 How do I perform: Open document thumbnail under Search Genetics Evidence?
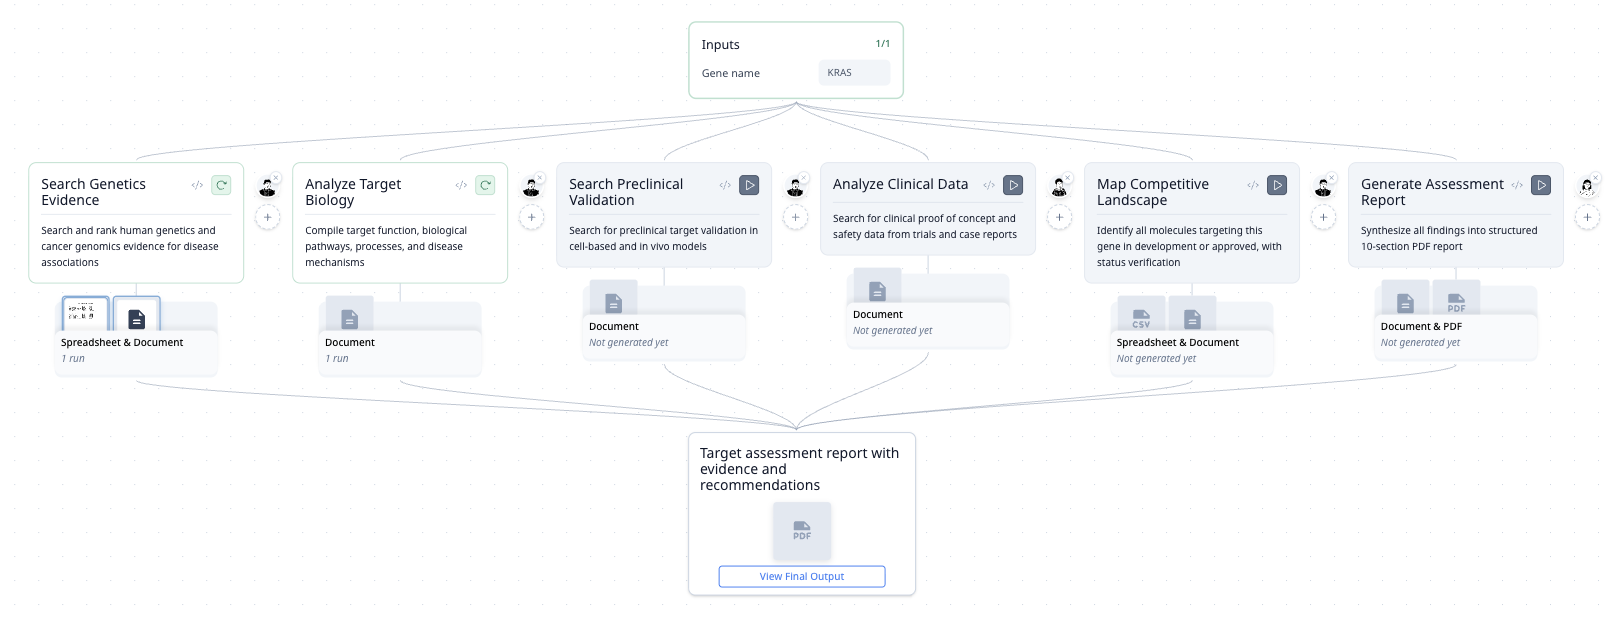[x=137, y=316]
